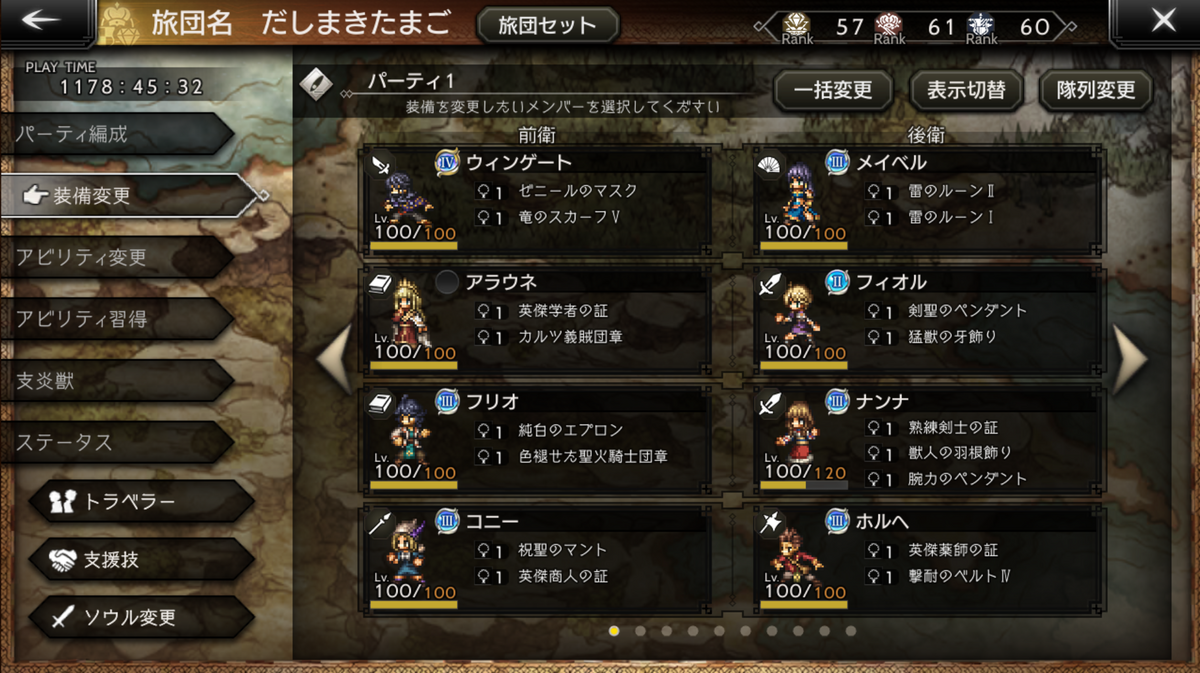Show previous party with left arrow

[334, 358]
